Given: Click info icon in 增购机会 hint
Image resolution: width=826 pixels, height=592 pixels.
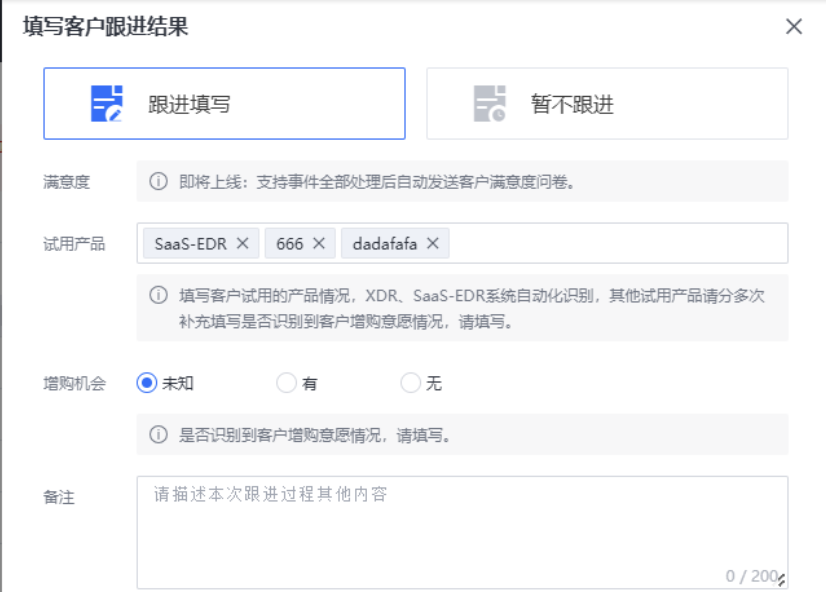Looking at the screenshot, I should coord(158,435).
